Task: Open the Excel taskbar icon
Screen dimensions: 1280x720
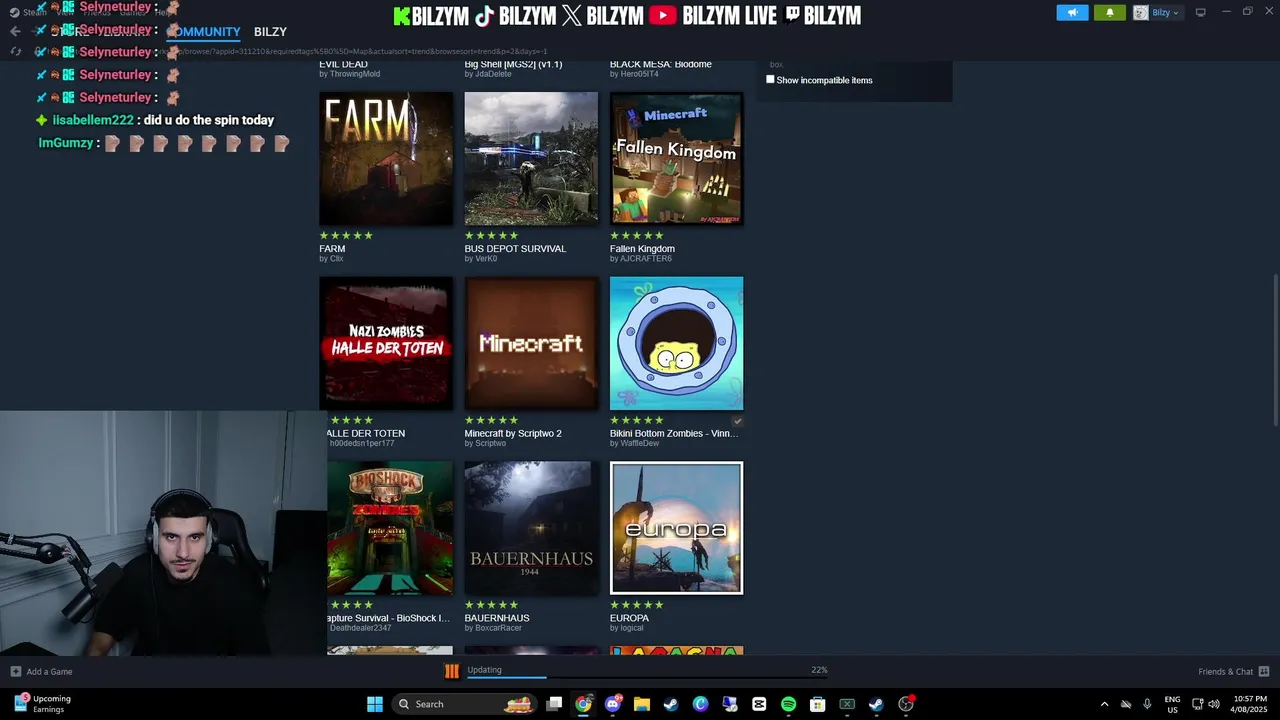Action: [847, 704]
